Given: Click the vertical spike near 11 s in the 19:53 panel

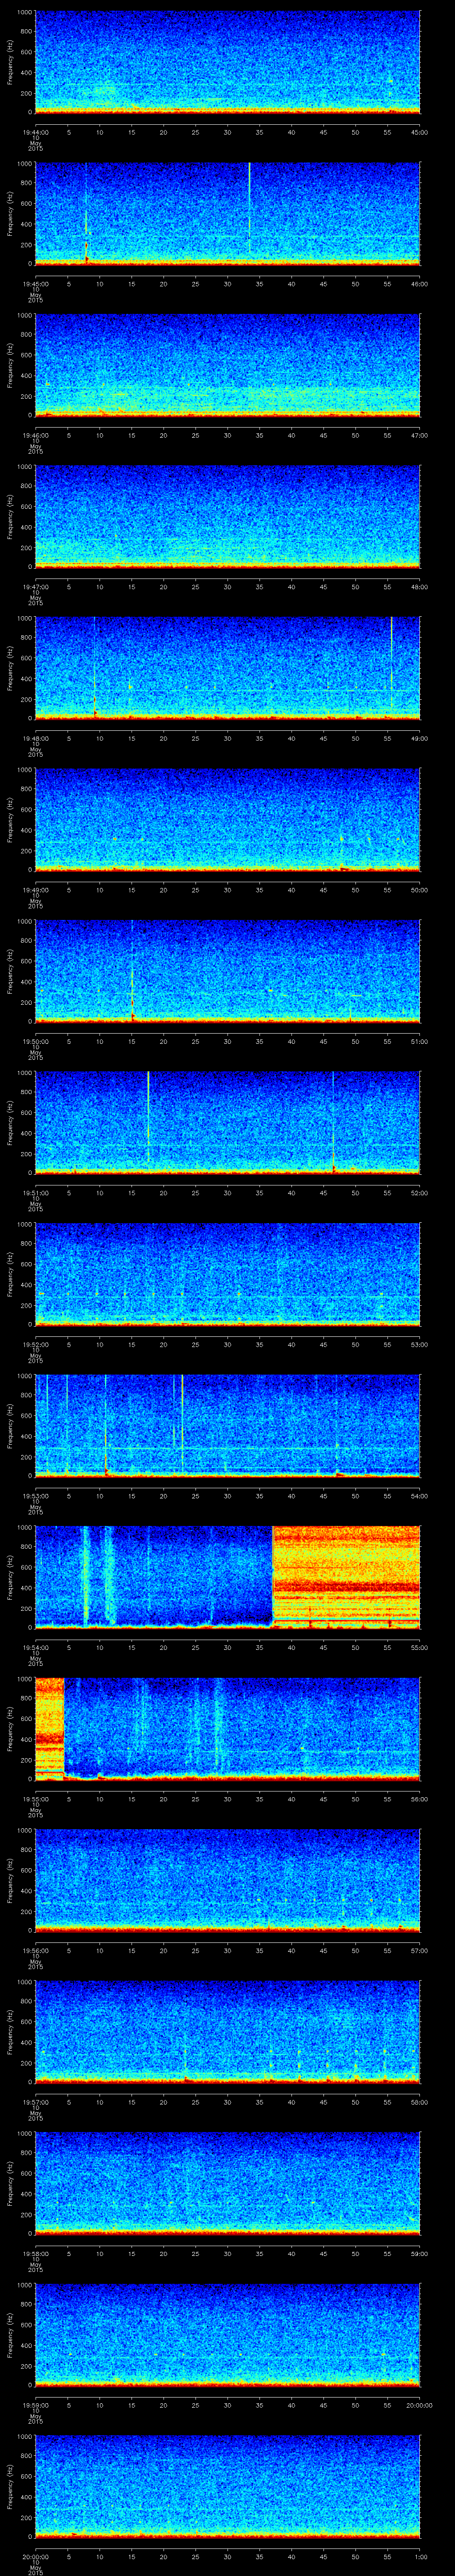Looking at the screenshot, I should (106, 1425).
